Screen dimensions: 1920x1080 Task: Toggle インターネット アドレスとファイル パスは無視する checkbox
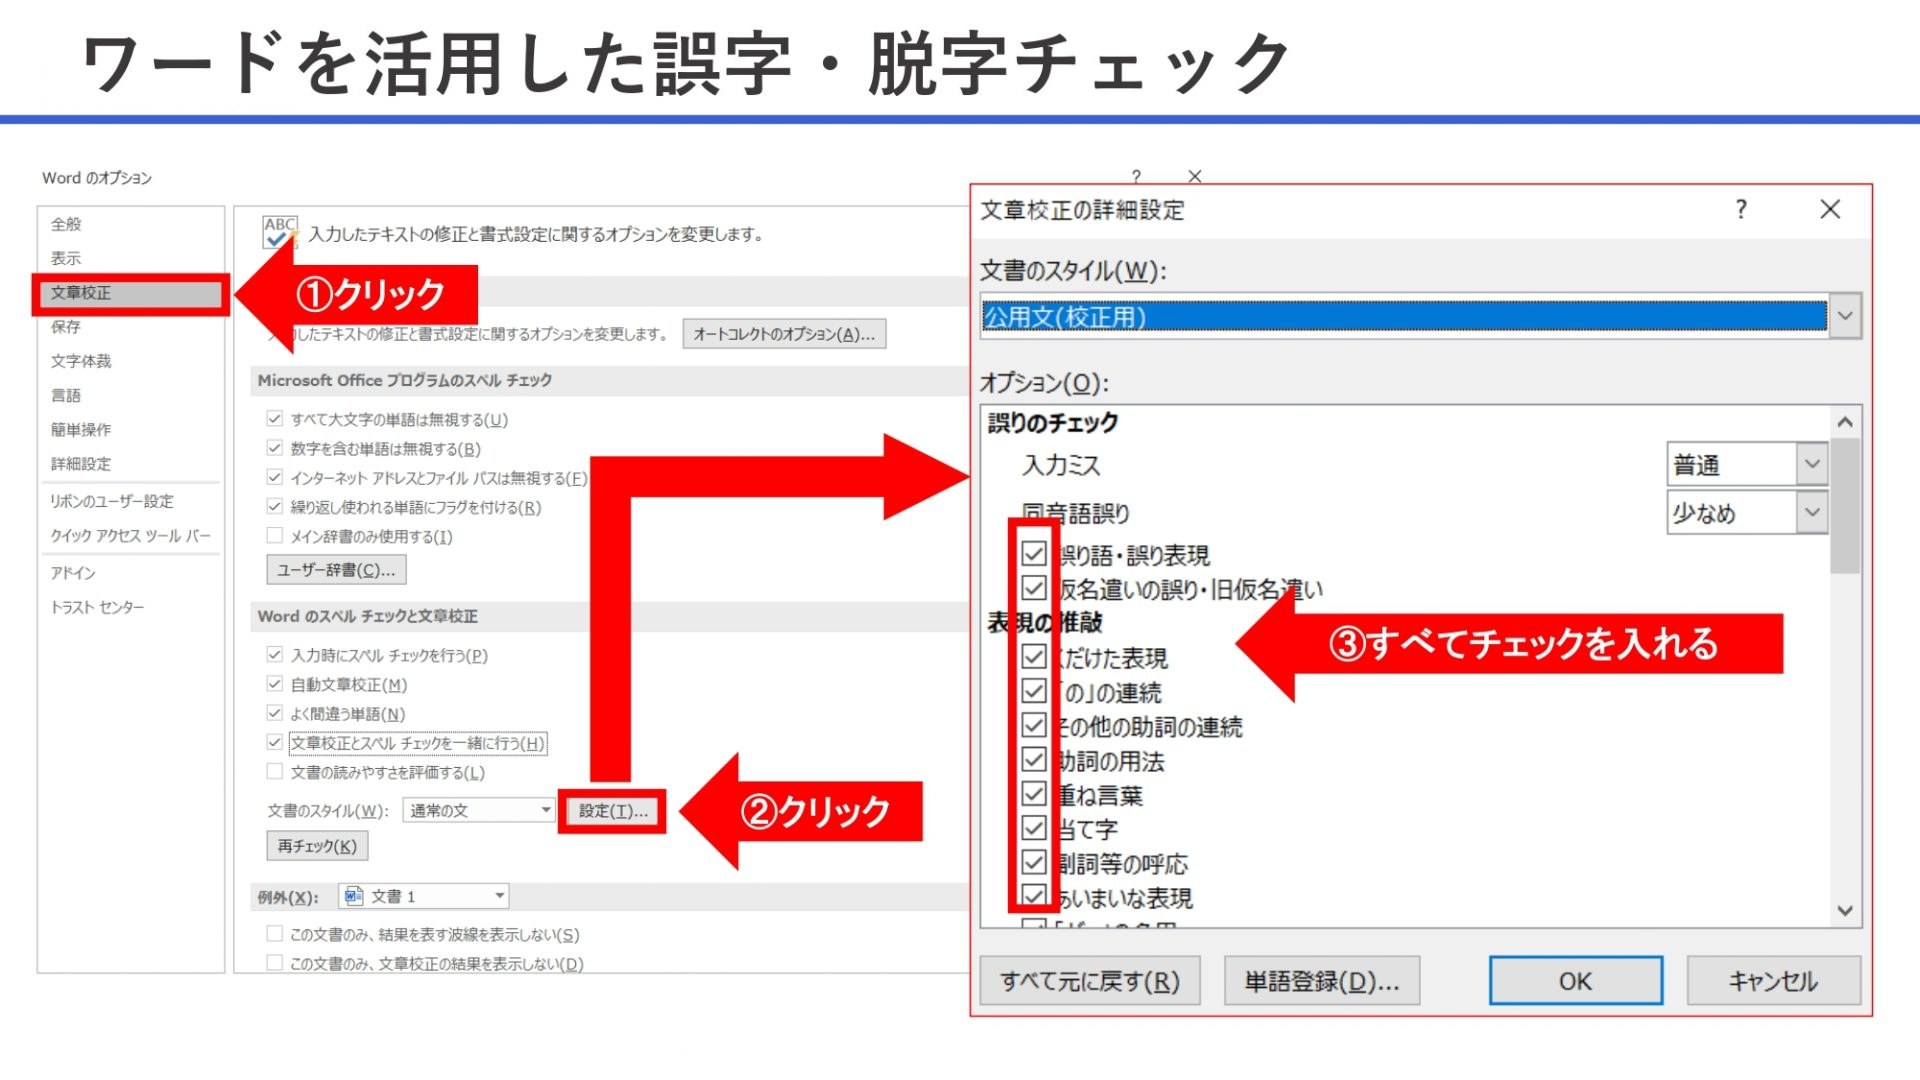274,477
